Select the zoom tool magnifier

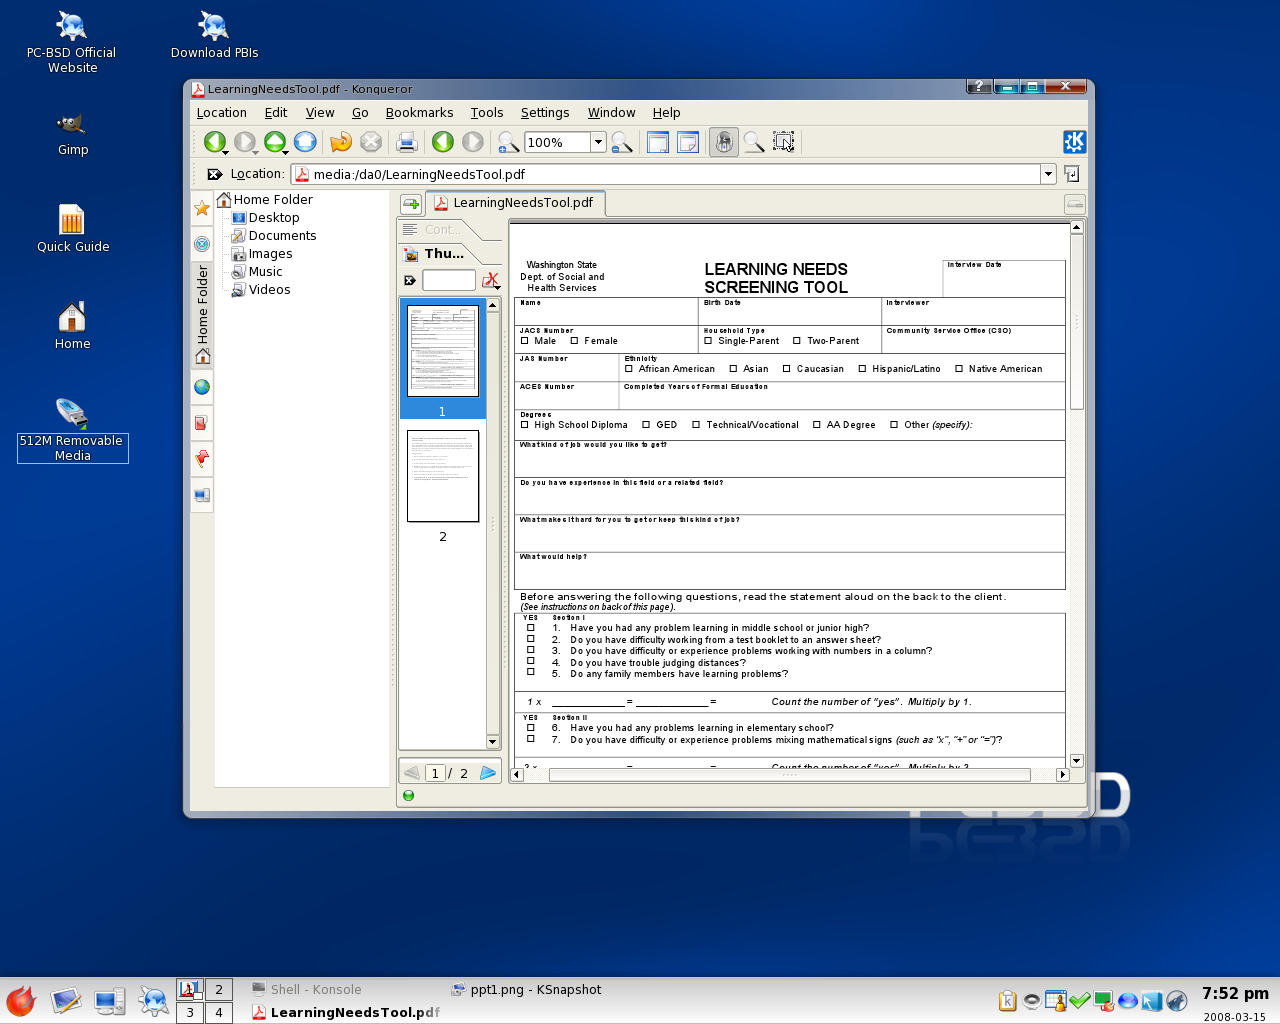click(754, 142)
